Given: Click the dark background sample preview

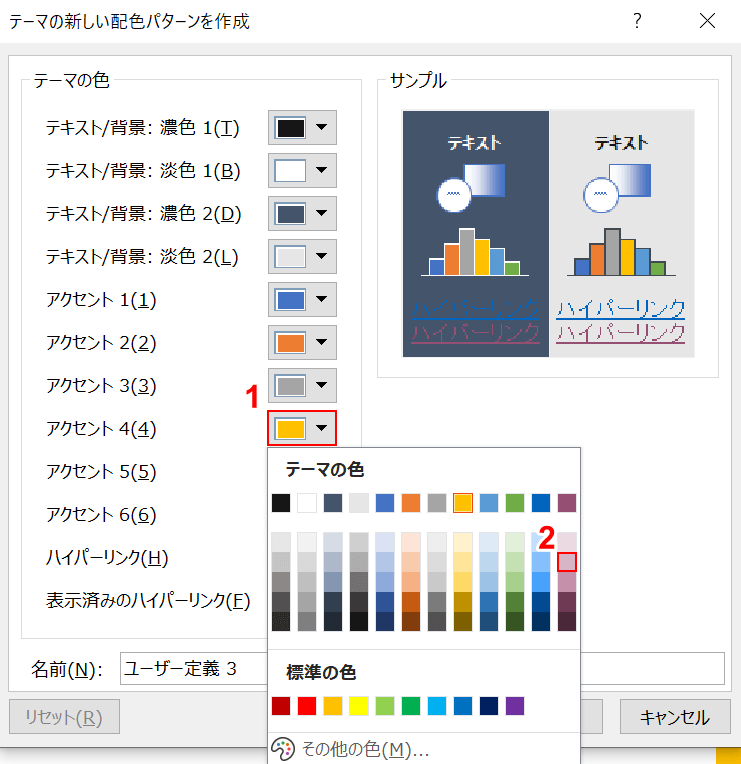Looking at the screenshot, I should 475,234.
